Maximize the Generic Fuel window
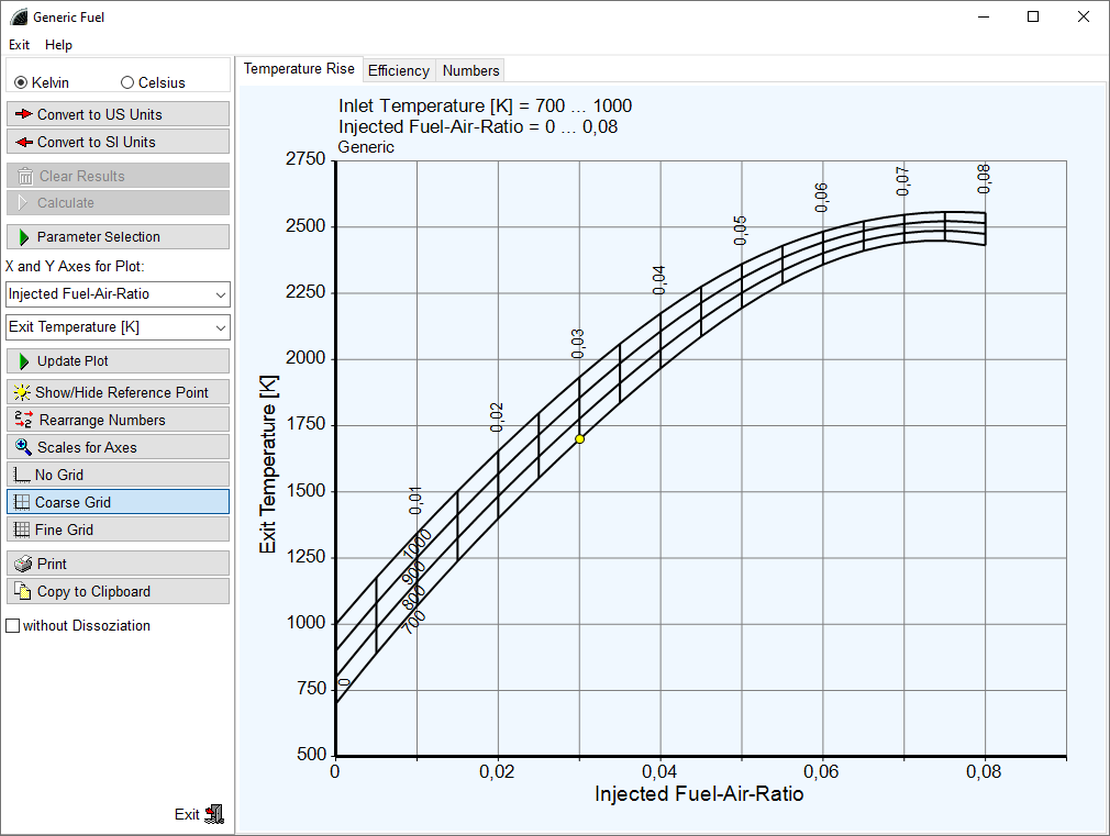Image resolution: width=1110 pixels, height=836 pixels. pyautogui.click(x=1033, y=17)
